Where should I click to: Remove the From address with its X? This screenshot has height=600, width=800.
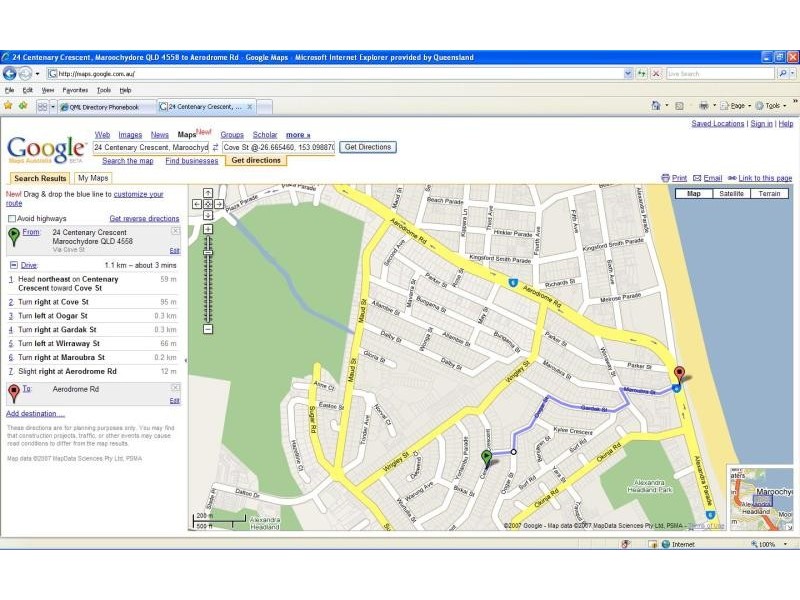pos(176,231)
